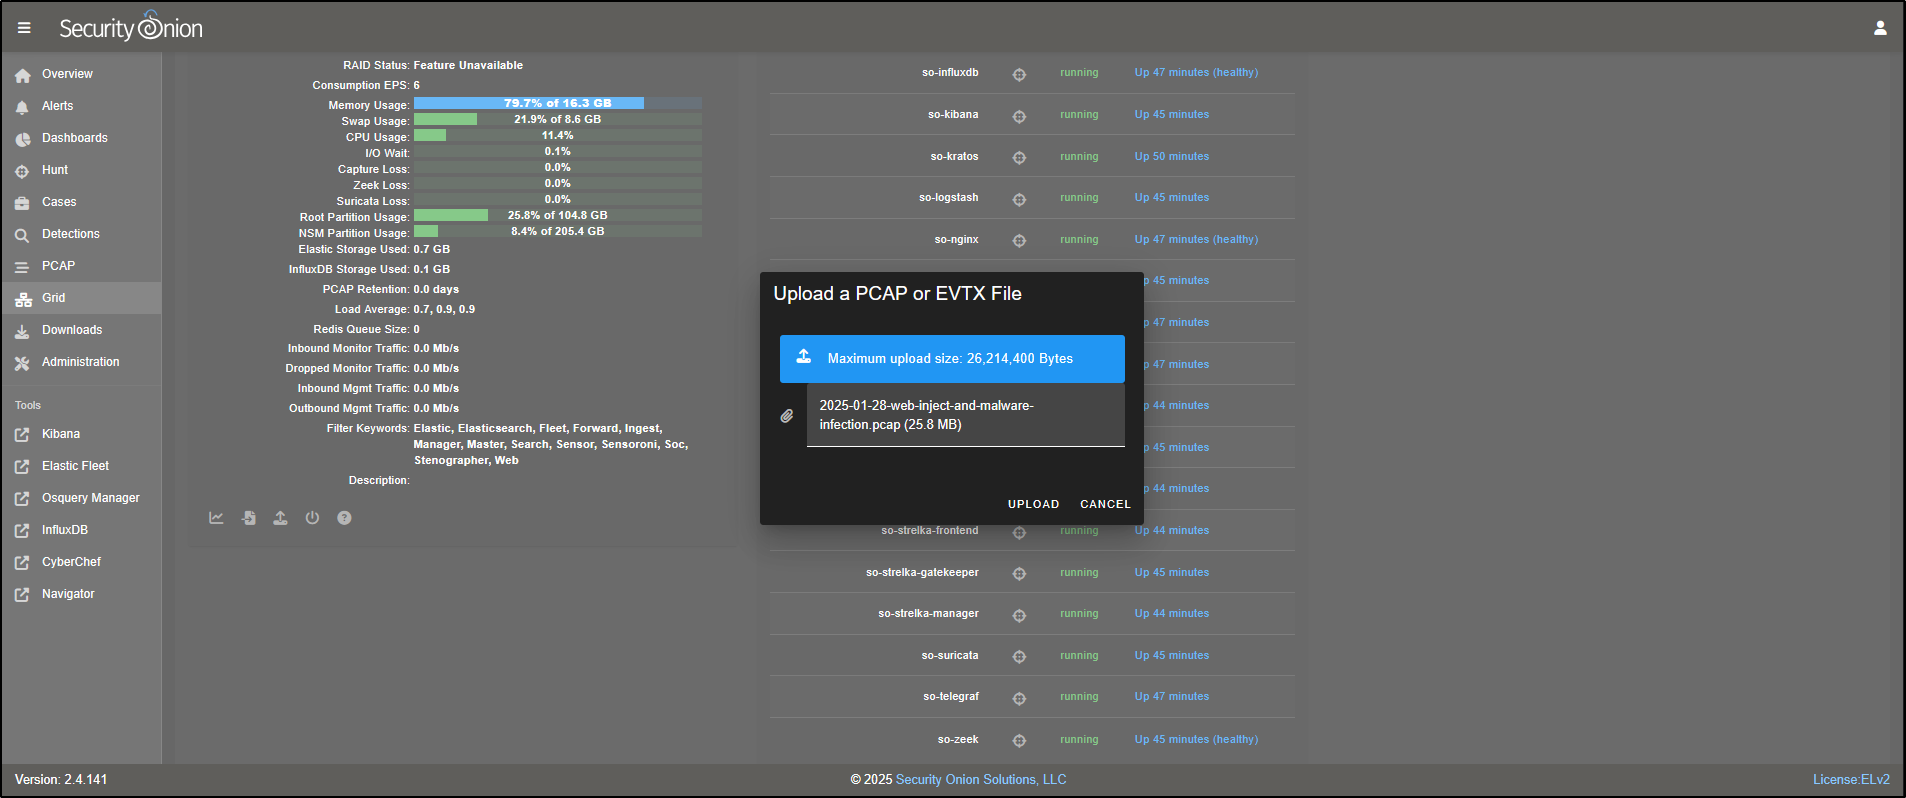Click the selected pcap file input field

click(x=965, y=415)
